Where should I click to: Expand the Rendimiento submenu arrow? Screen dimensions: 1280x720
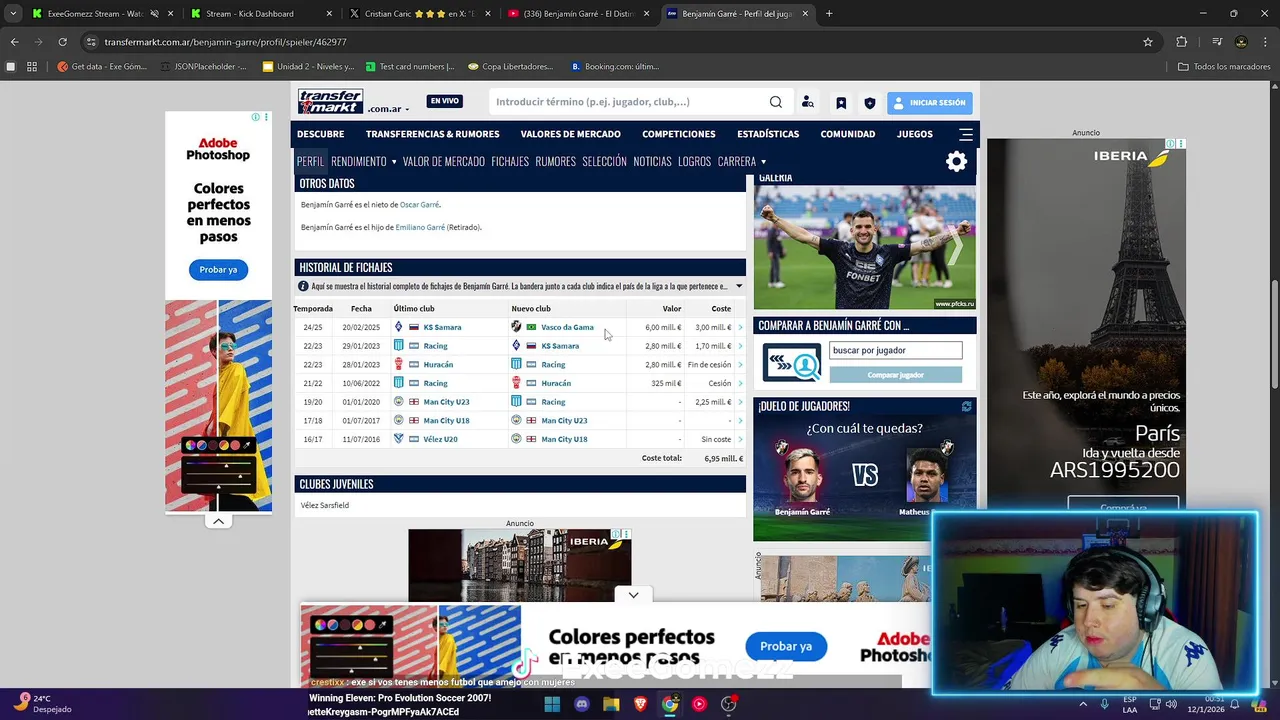[x=394, y=162]
